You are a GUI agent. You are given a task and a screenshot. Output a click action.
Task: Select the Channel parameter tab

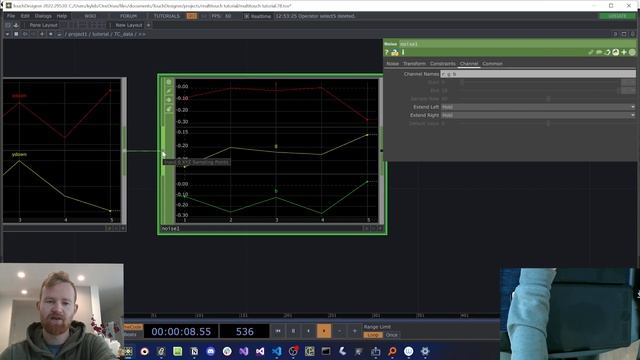point(469,64)
